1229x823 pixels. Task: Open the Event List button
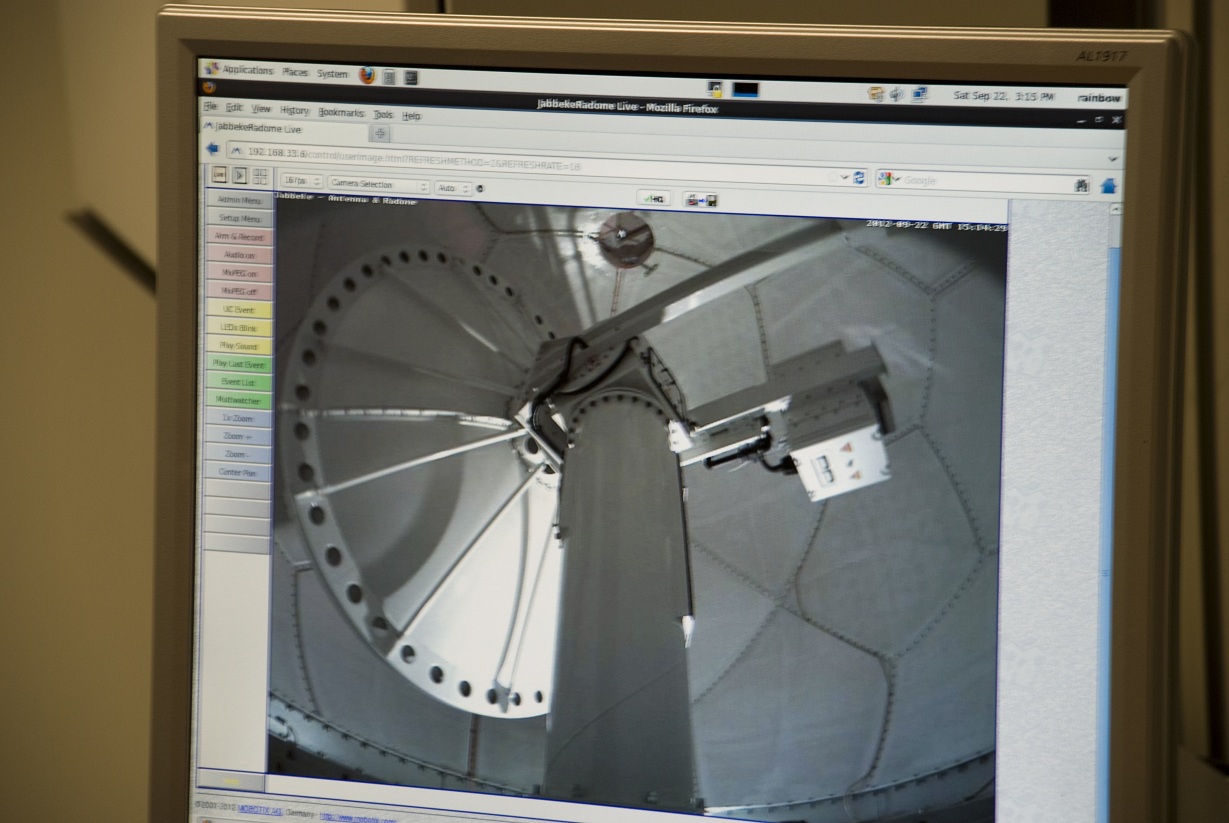click(x=239, y=382)
